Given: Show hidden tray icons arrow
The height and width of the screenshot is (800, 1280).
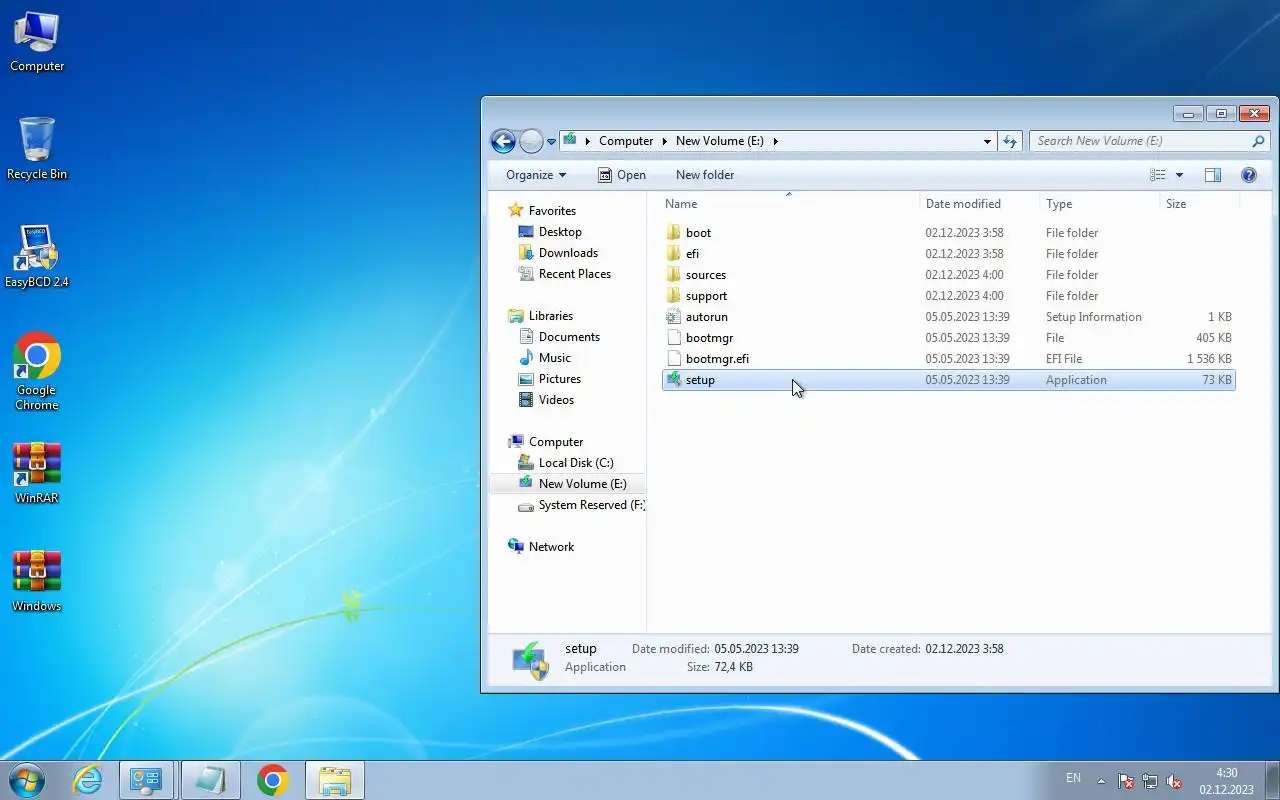Looking at the screenshot, I should [x=1102, y=781].
